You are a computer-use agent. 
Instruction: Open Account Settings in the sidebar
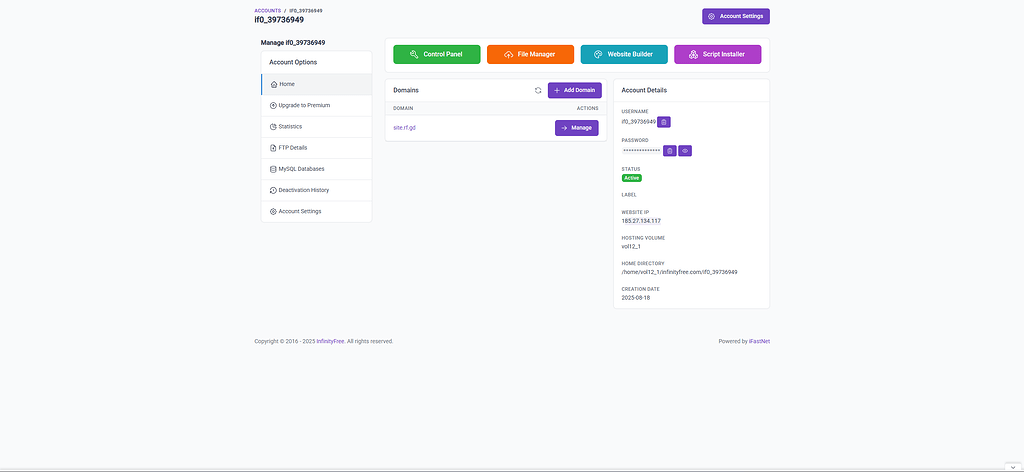click(317, 212)
